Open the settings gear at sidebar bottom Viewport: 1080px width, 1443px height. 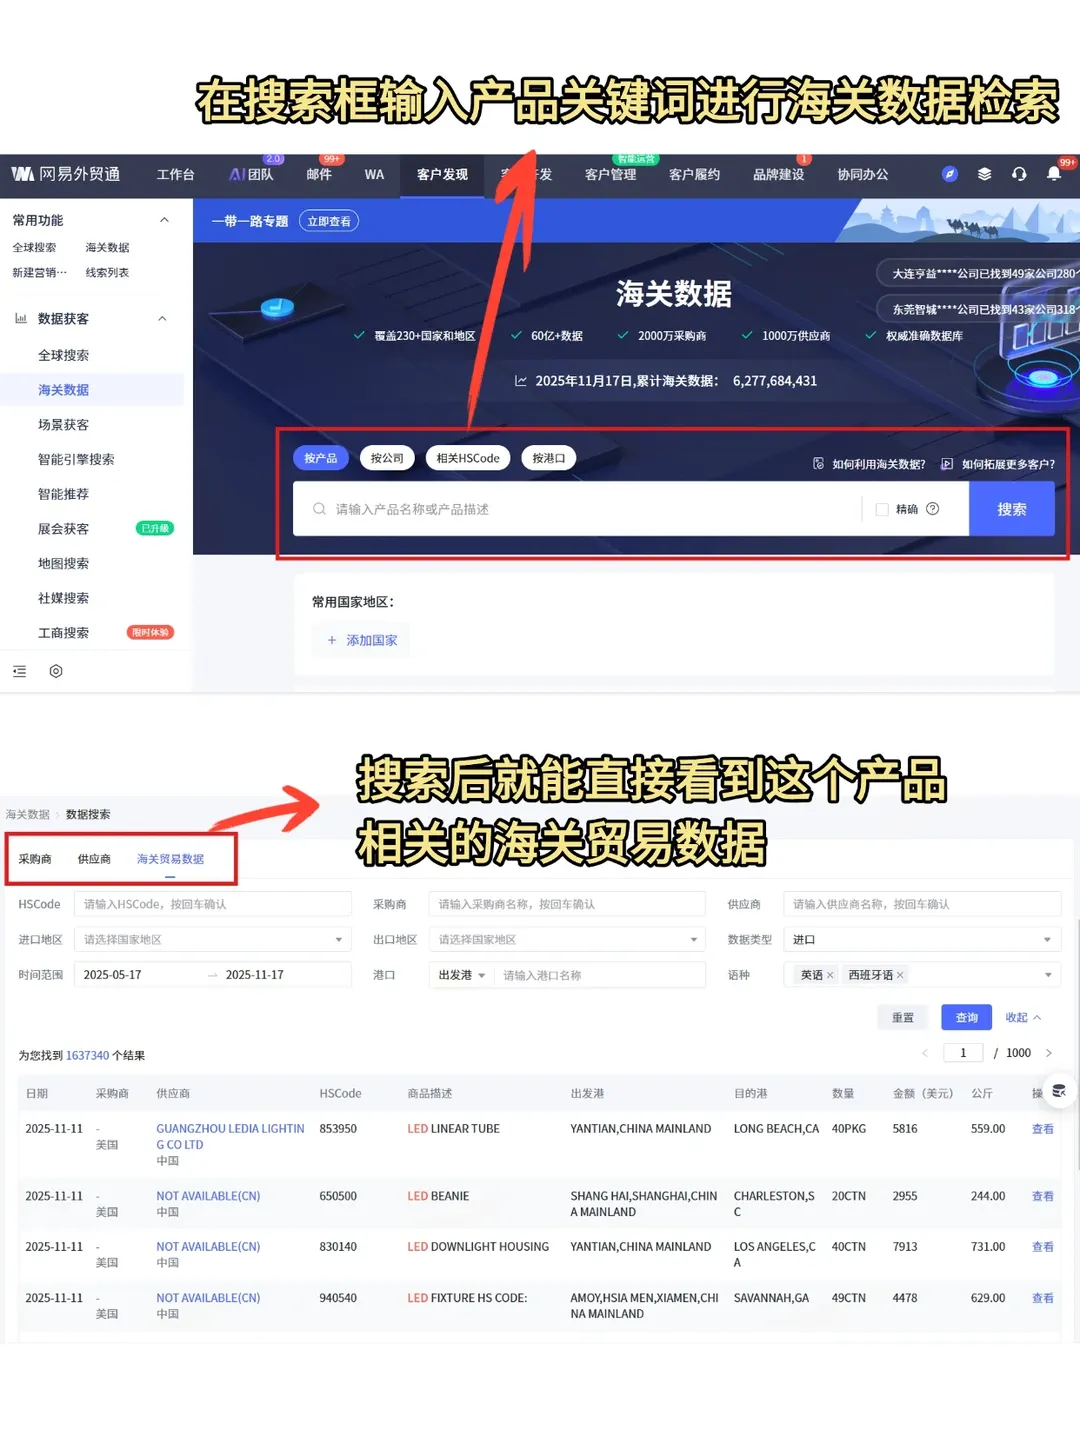[56, 671]
